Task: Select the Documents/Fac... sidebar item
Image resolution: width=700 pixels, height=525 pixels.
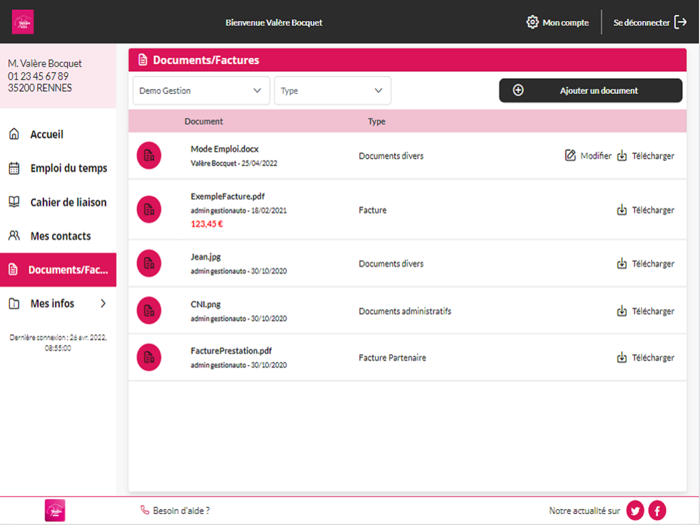Action: (x=58, y=270)
